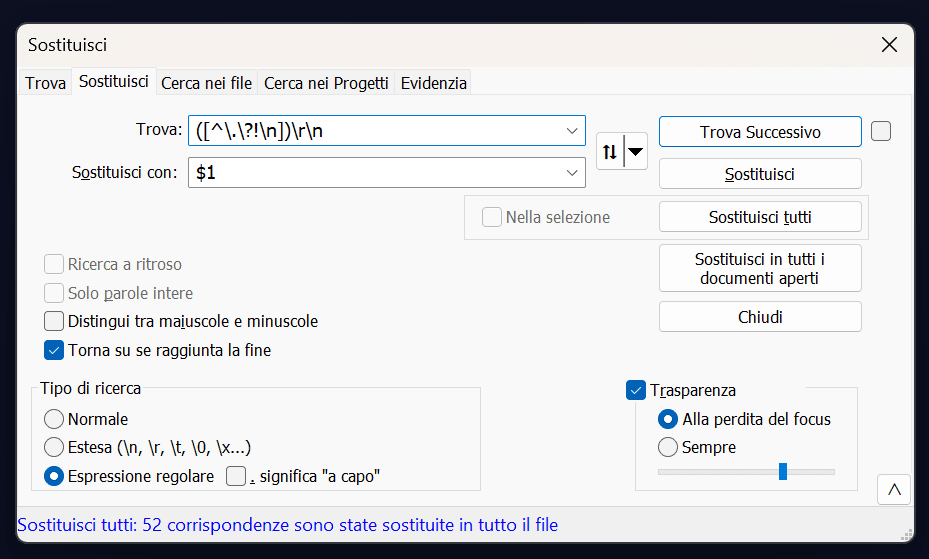Select the Estesa search type
Viewport: 929px width, 559px height.
click(x=54, y=447)
